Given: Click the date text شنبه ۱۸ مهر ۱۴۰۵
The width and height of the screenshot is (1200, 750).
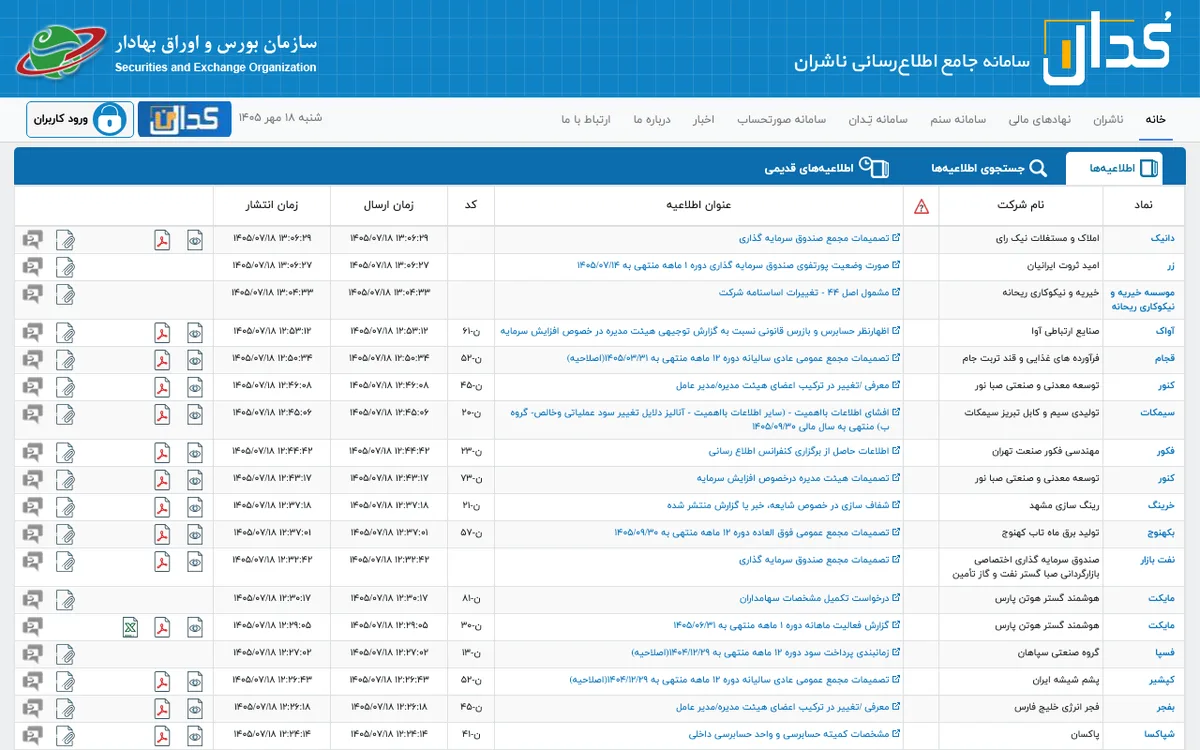Looking at the screenshot, I should pyautogui.click(x=280, y=118).
